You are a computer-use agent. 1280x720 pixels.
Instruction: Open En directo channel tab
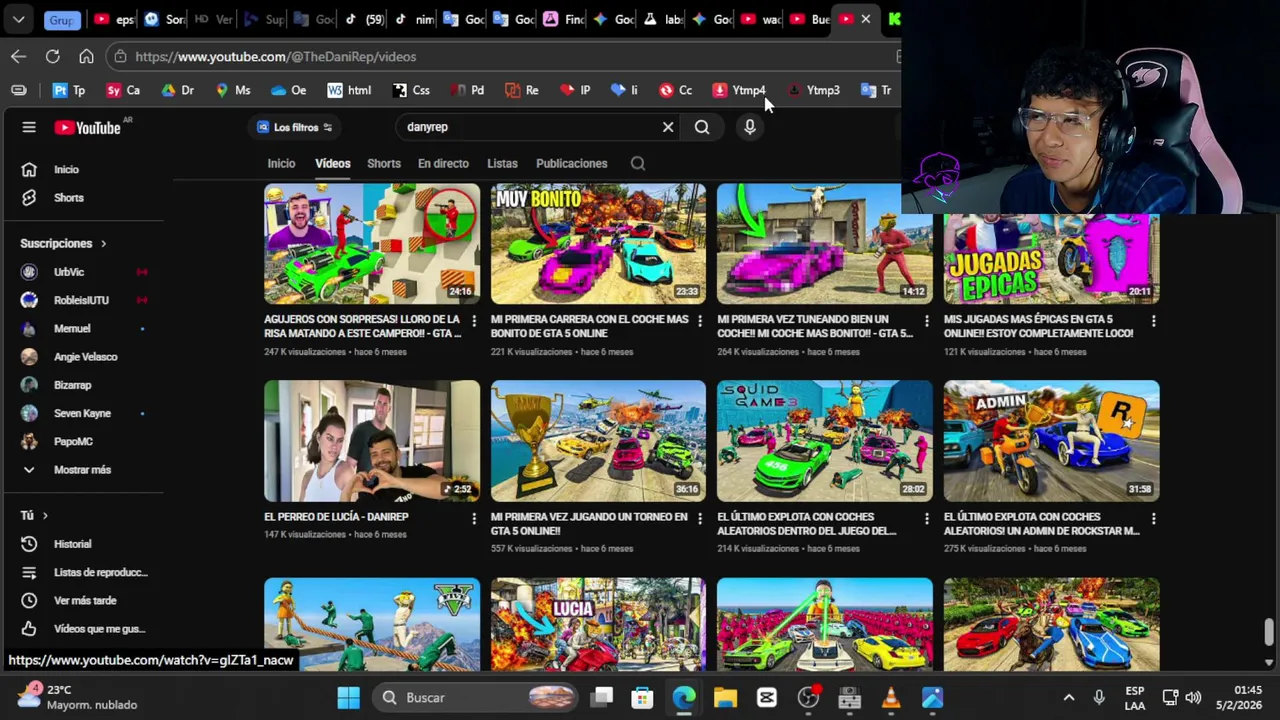pos(443,163)
